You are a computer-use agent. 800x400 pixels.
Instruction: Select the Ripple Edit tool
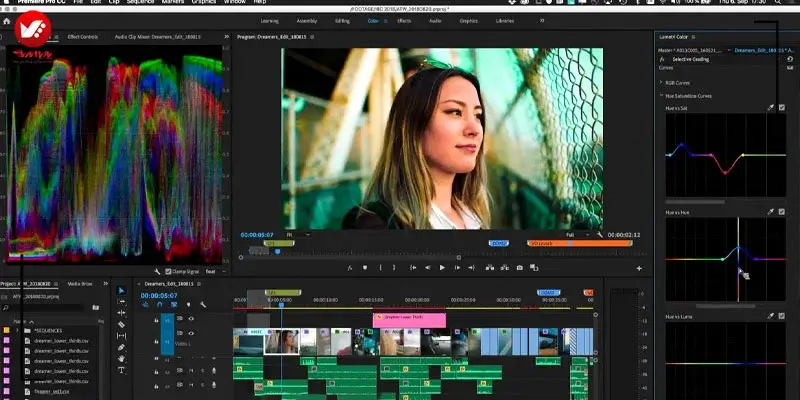tap(121, 313)
